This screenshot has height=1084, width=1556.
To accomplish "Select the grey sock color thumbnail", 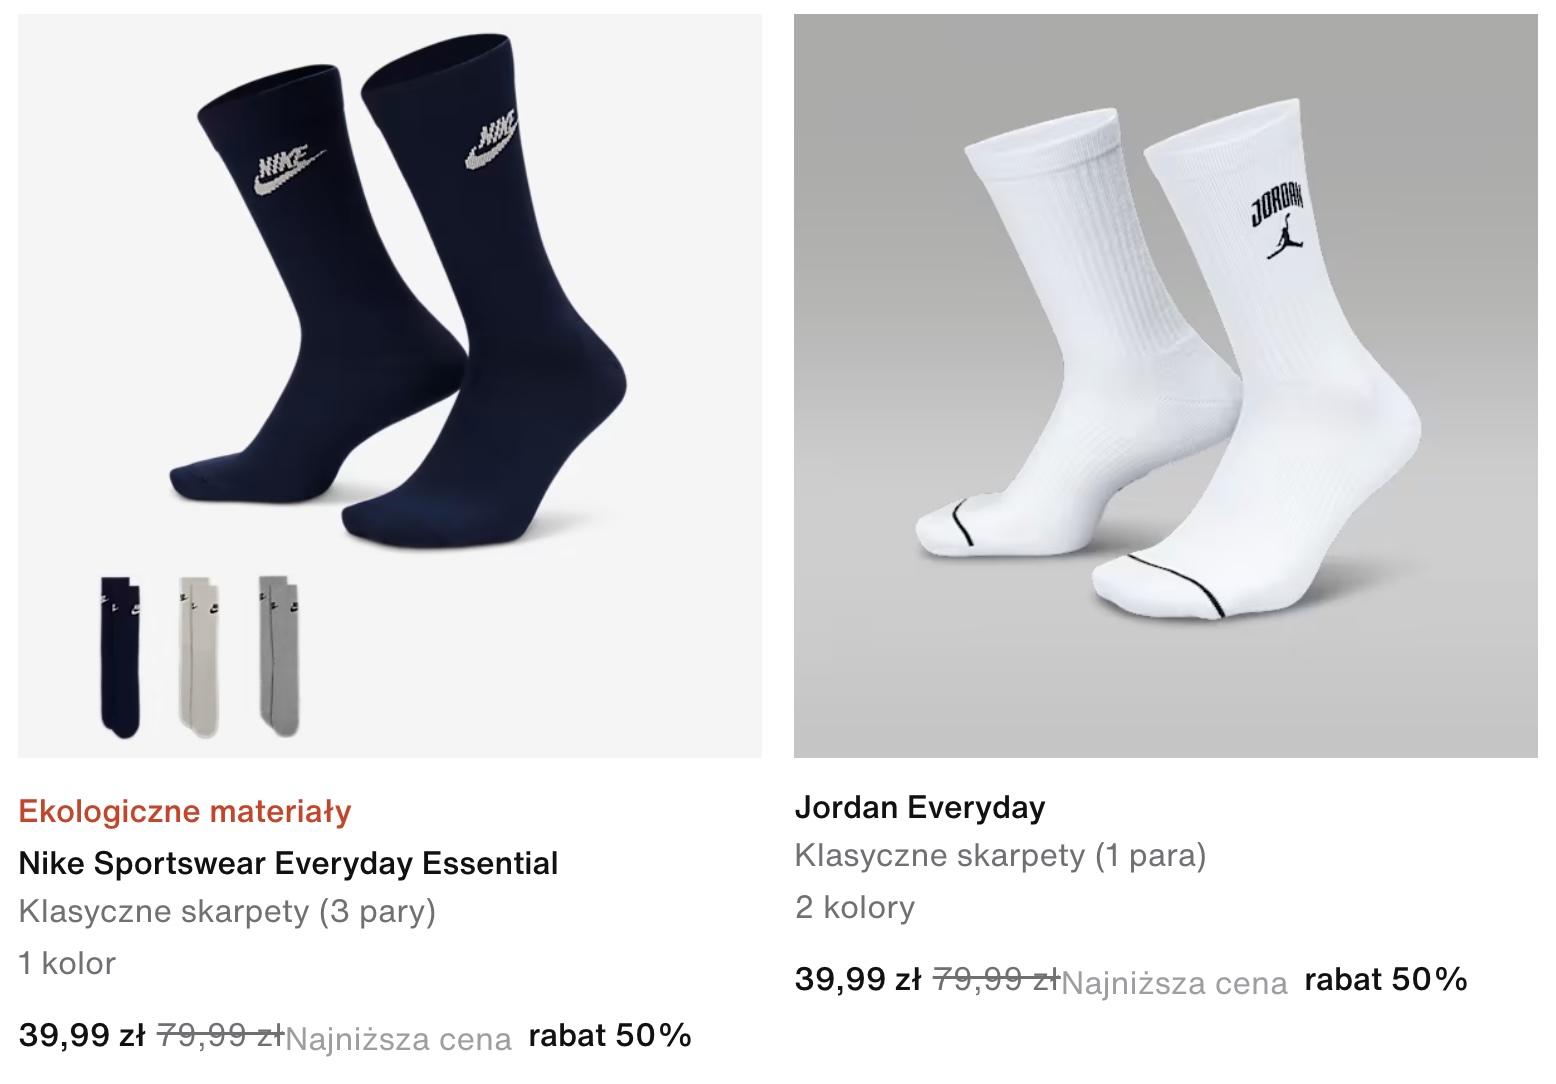I will pos(280,657).
